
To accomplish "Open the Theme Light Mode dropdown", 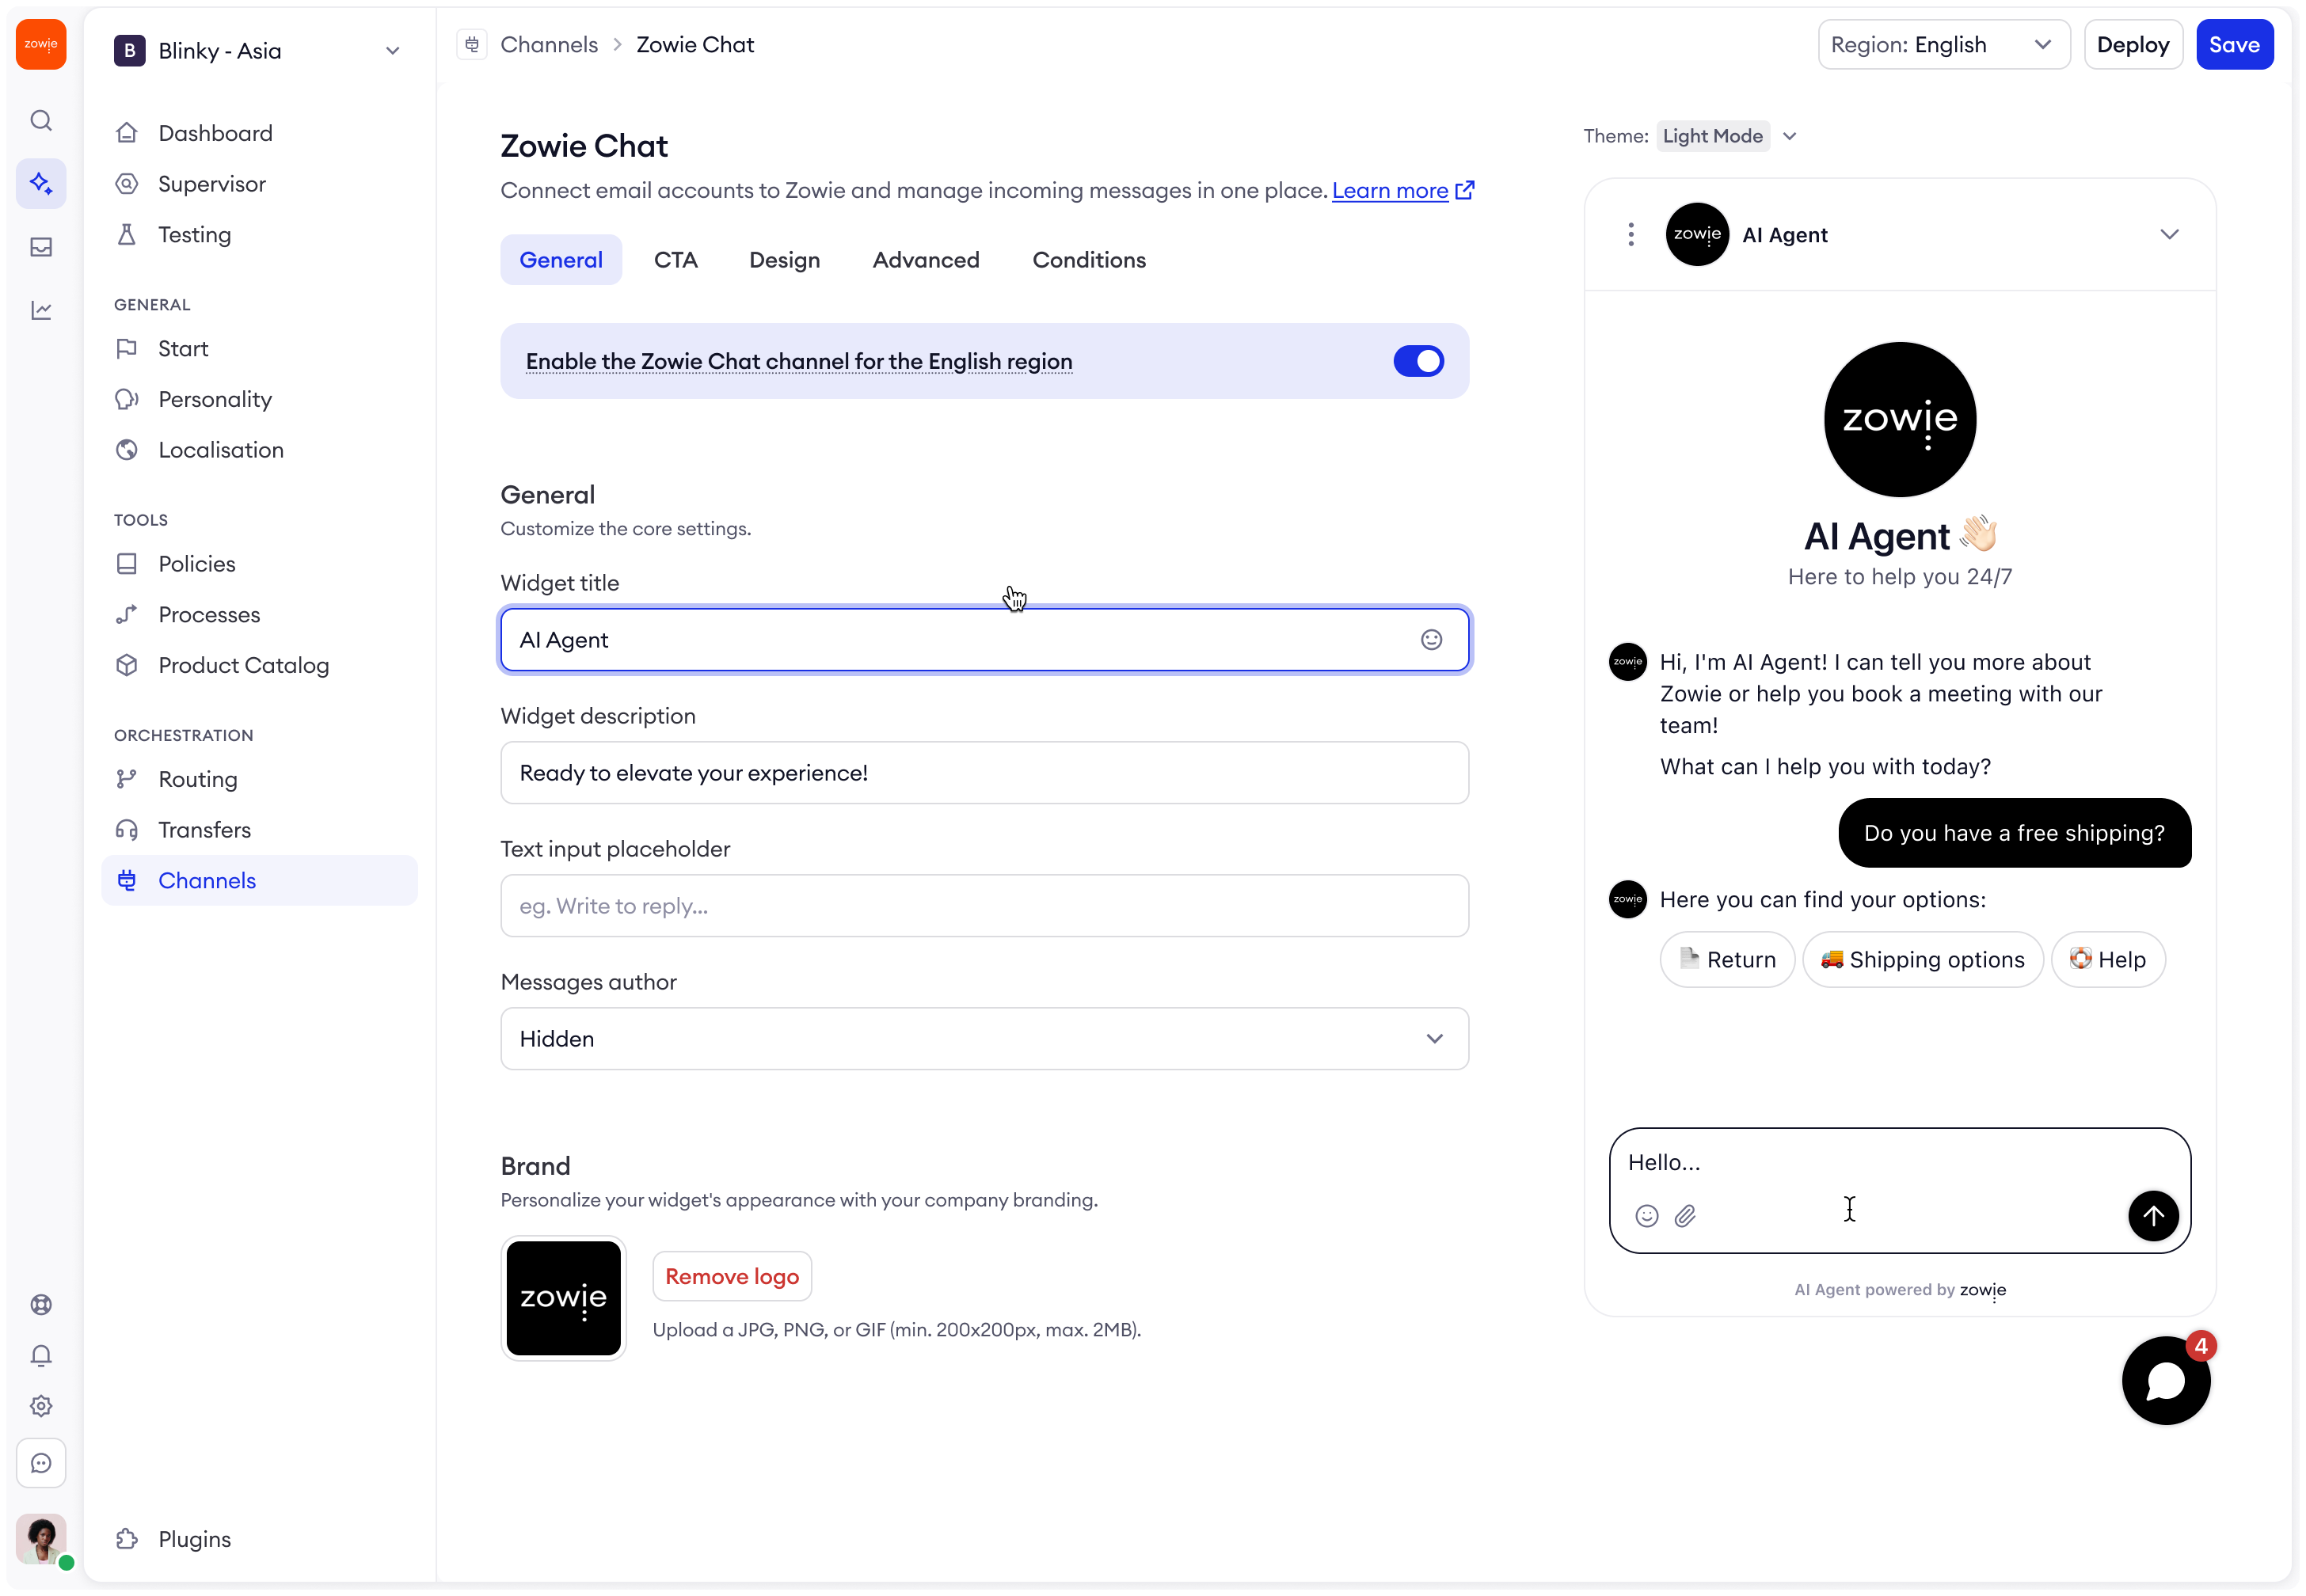I will (1727, 136).
